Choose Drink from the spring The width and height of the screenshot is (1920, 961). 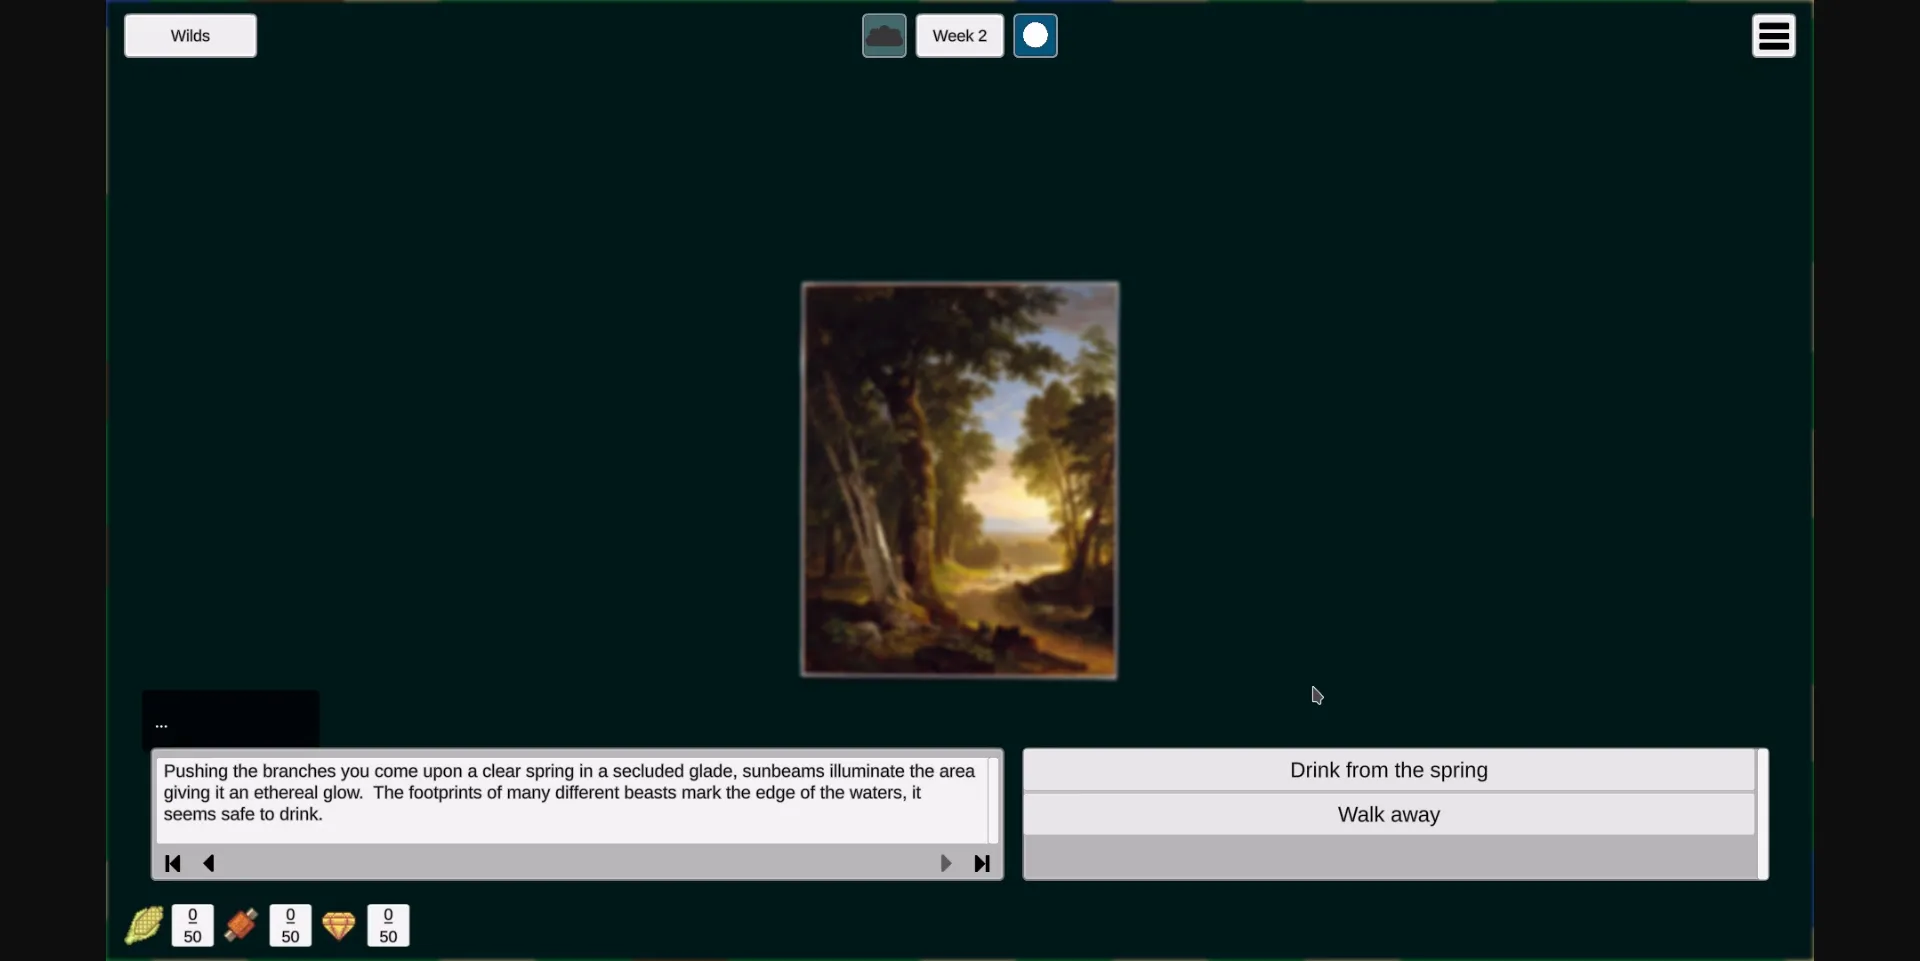coord(1388,770)
